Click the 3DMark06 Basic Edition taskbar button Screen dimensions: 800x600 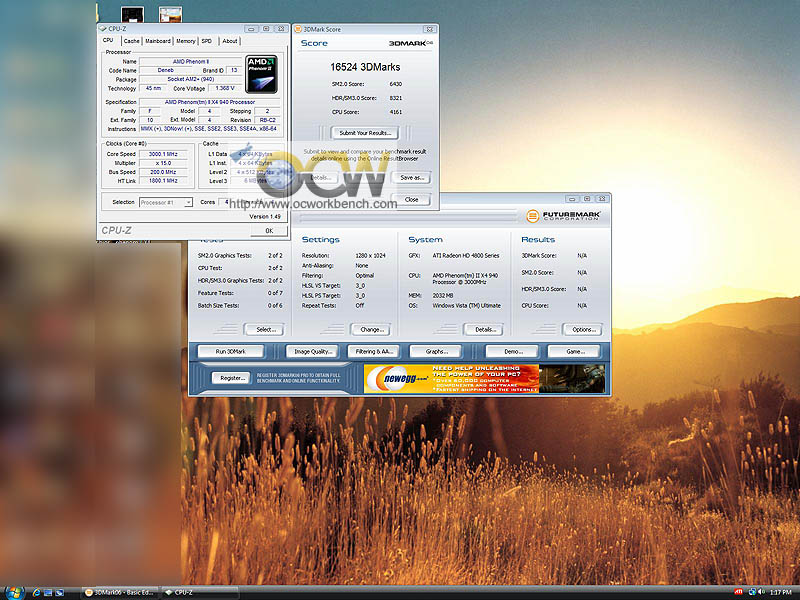[x=120, y=592]
